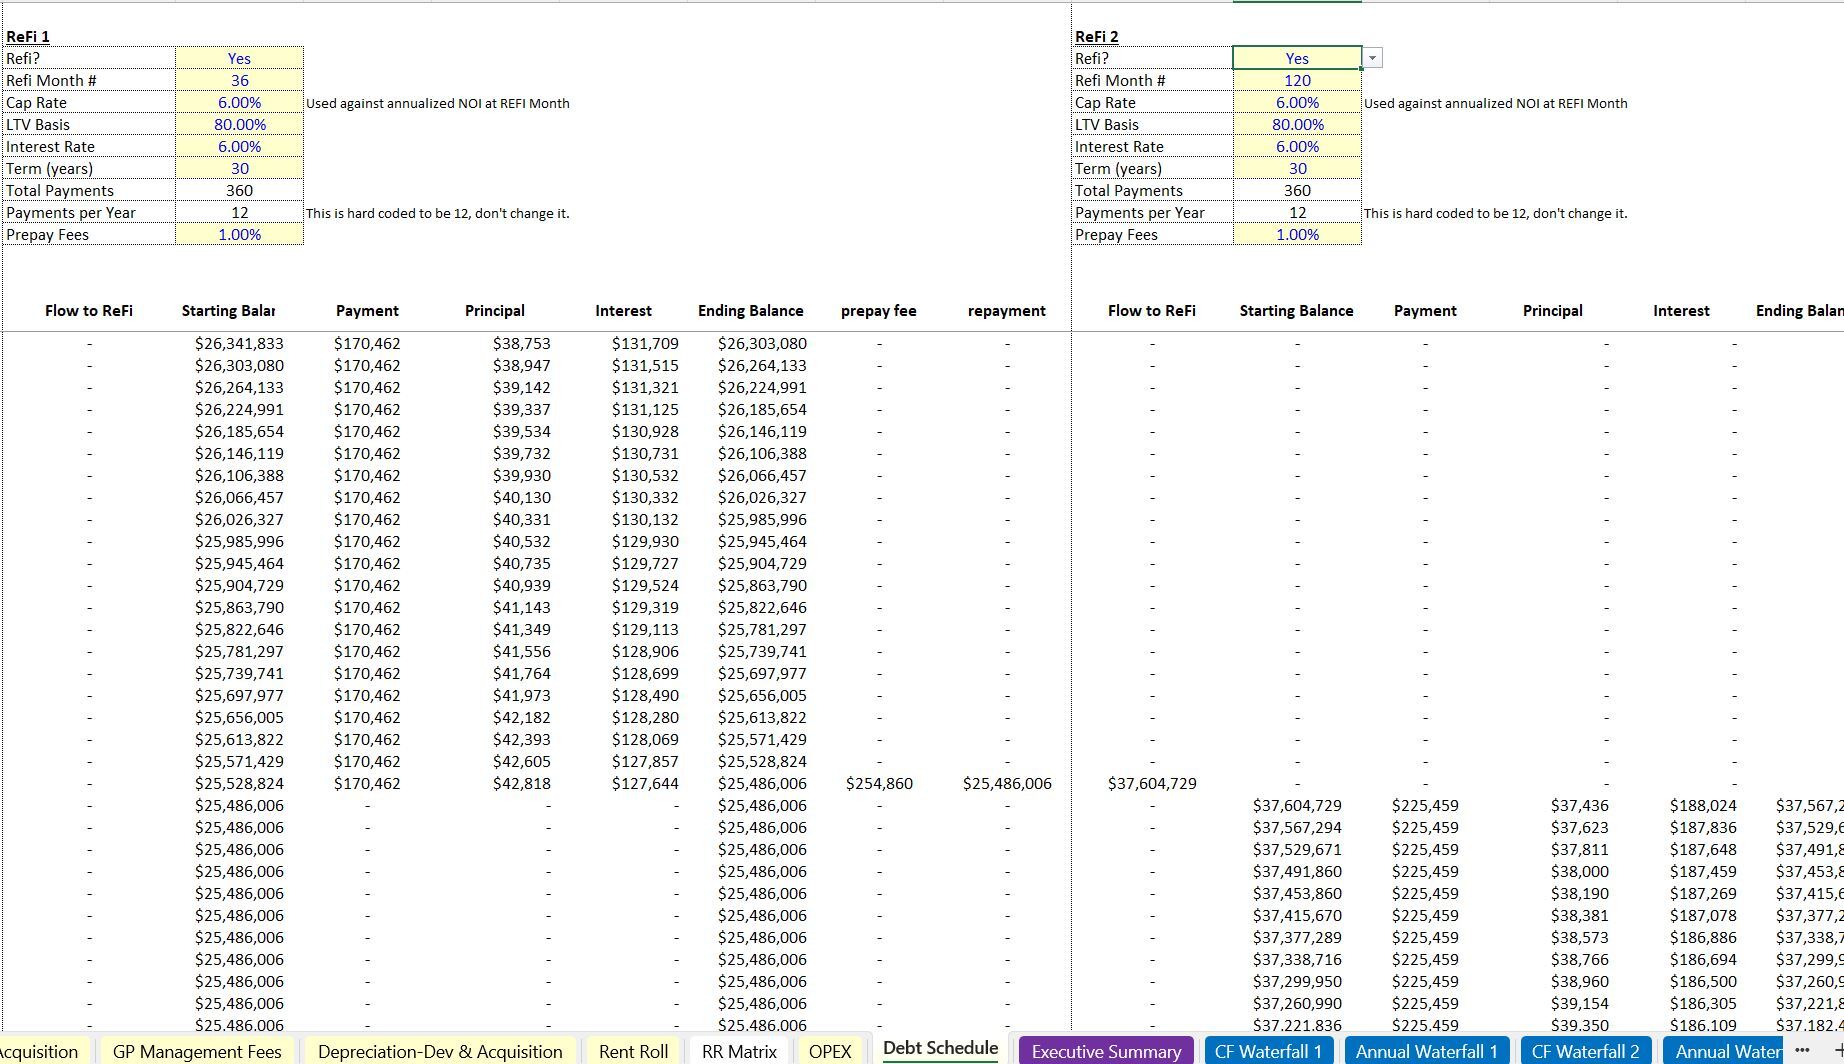1844x1064 pixels.
Task: Open the Depreciation-Dev & Acquisition sheet tab
Action: (440, 1051)
